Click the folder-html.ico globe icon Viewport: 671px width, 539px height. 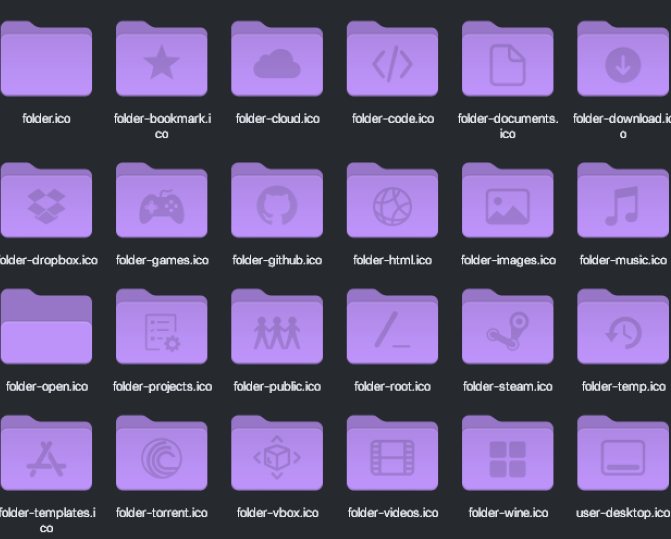pyautogui.click(x=392, y=205)
